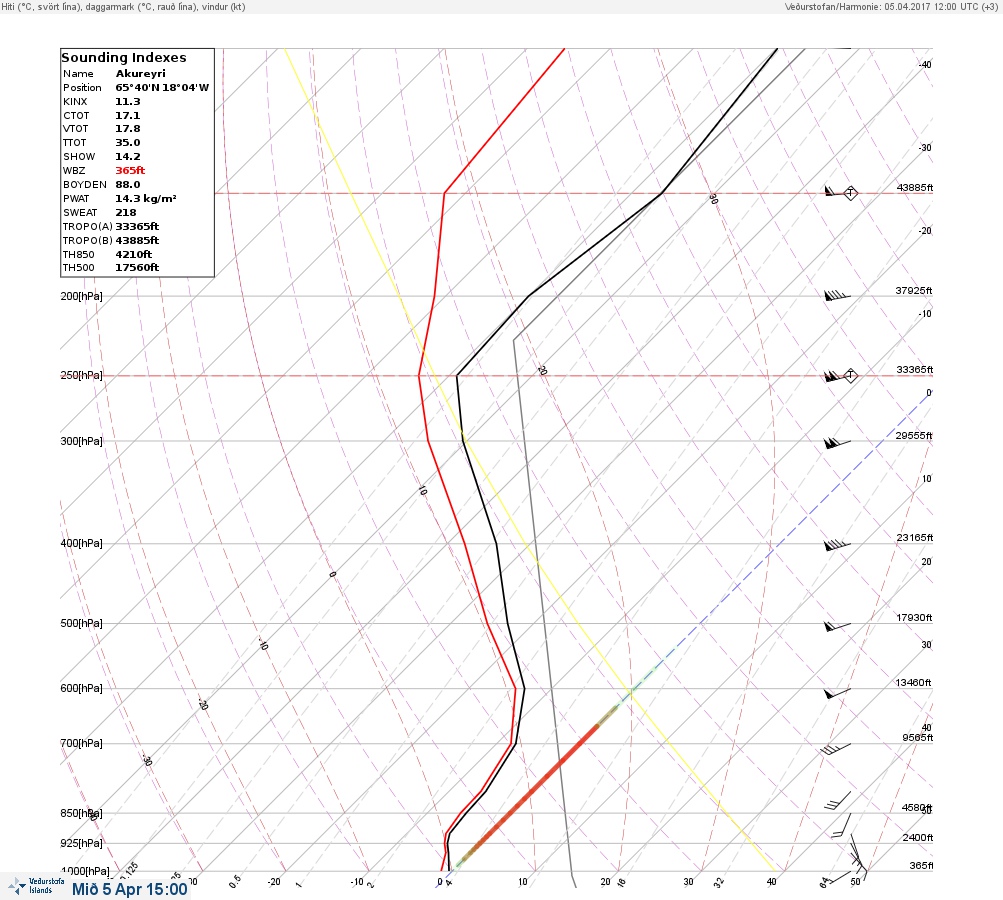This screenshot has height=900, width=1003.
Task: Select the TH500 value 17560ft
Action: 137,267
